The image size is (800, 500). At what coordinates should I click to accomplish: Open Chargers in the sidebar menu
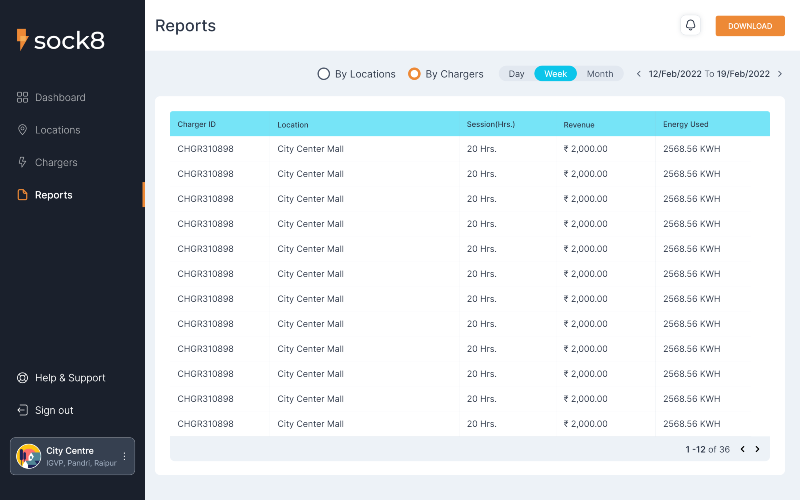(x=56, y=162)
